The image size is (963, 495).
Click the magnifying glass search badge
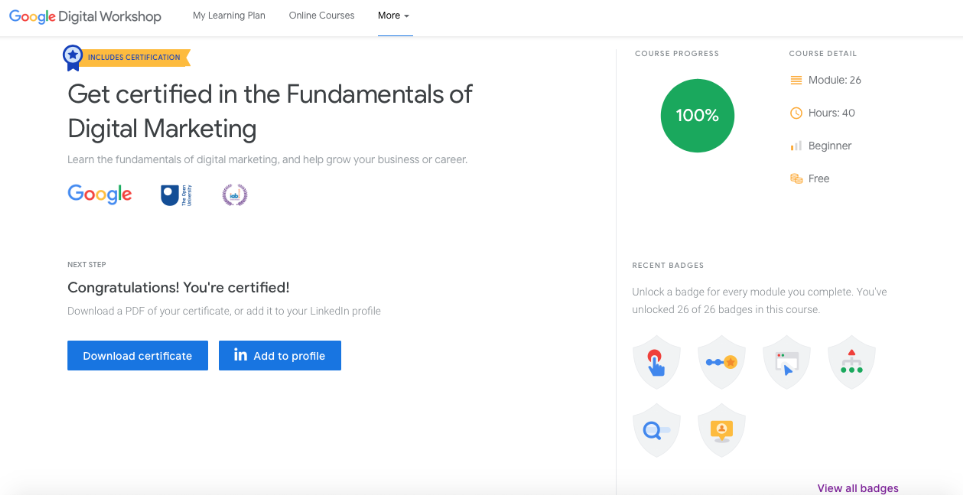[x=656, y=430]
